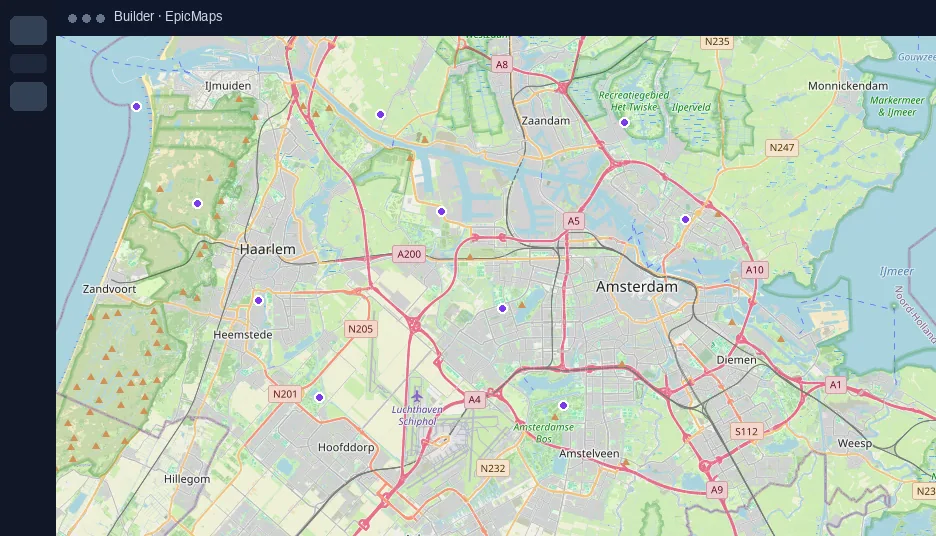The image size is (936, 536).
Task: Open the last block in the left sidebar
Action: pyautogui.click(x=29, y=96)
